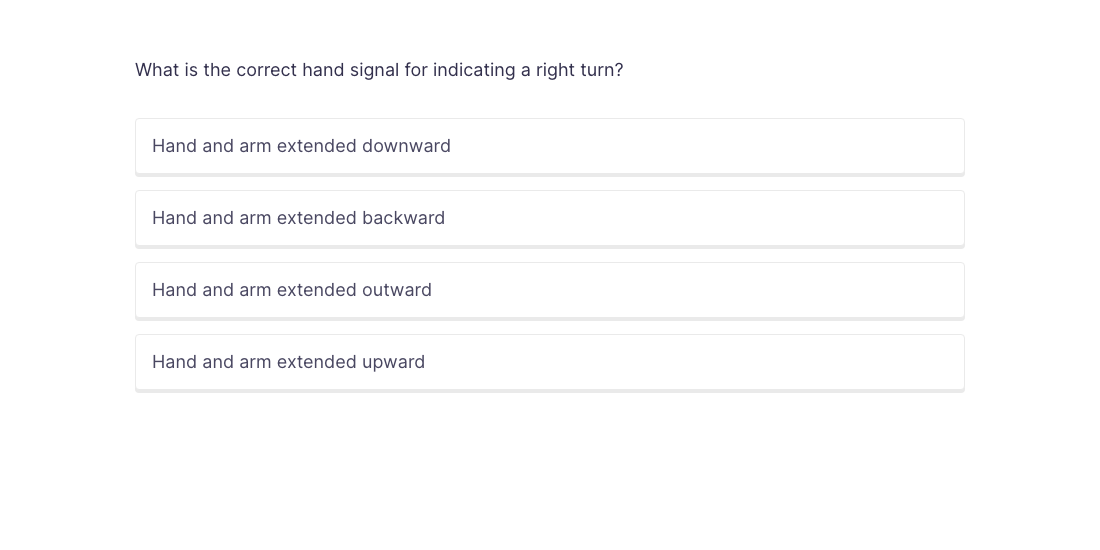This screenshot has width=1100, height=550.
Task: Answer the quiz with the "outward" option
Action: [549, 290]
